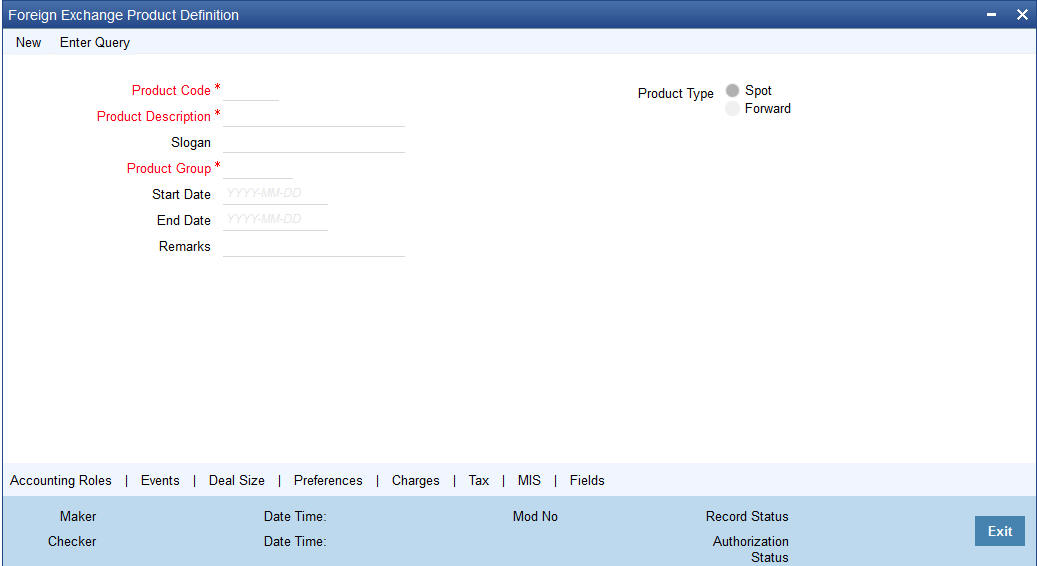Minimize the Foreign Exchange Product Definition window
Image resolution: width=1037 pixels, height=566 pixels.
991,15
